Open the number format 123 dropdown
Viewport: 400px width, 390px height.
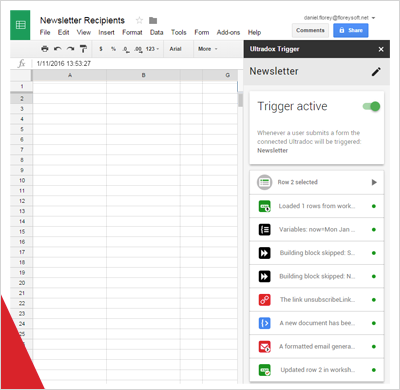click(x=152, y=49)
